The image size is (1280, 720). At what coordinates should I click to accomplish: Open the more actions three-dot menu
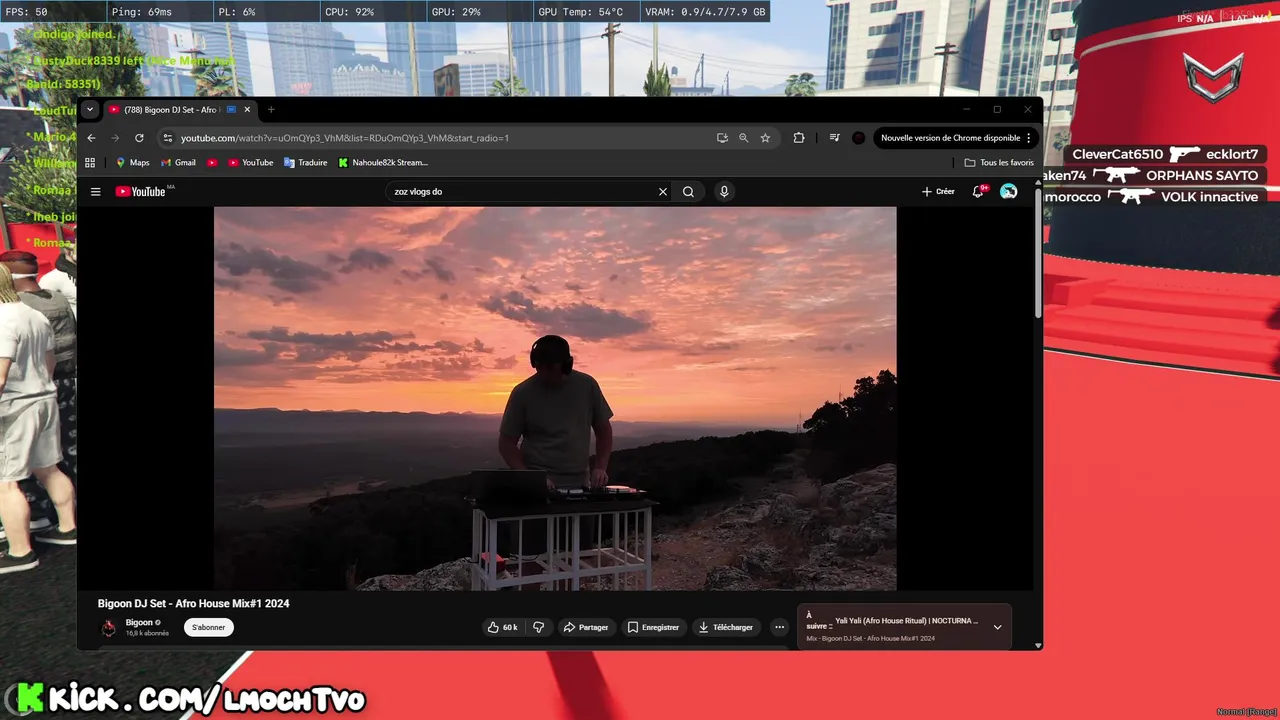779,627
